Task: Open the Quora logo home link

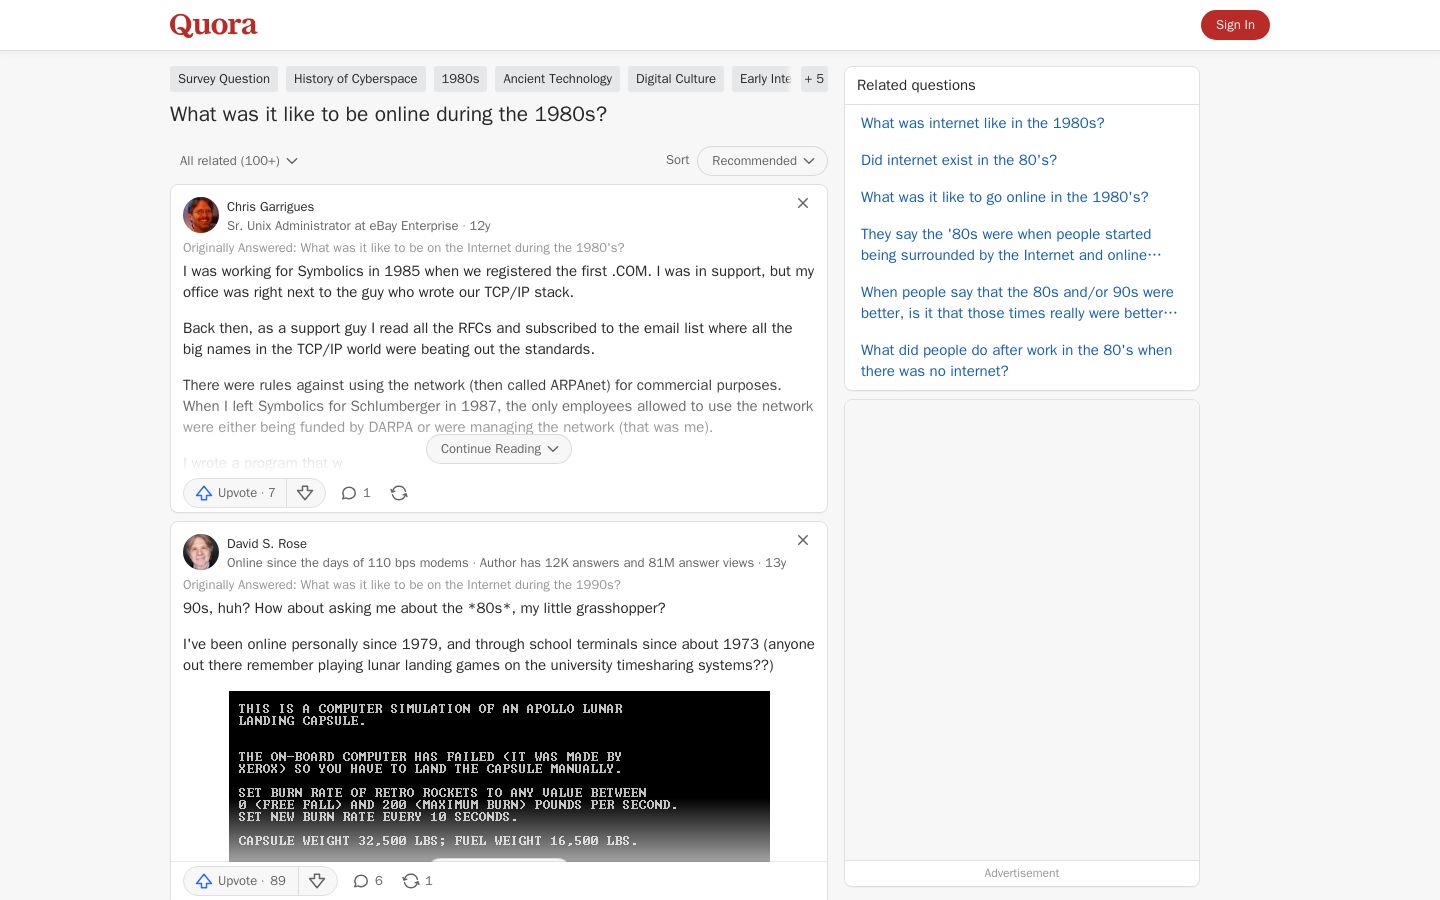Action: point(213,25)
